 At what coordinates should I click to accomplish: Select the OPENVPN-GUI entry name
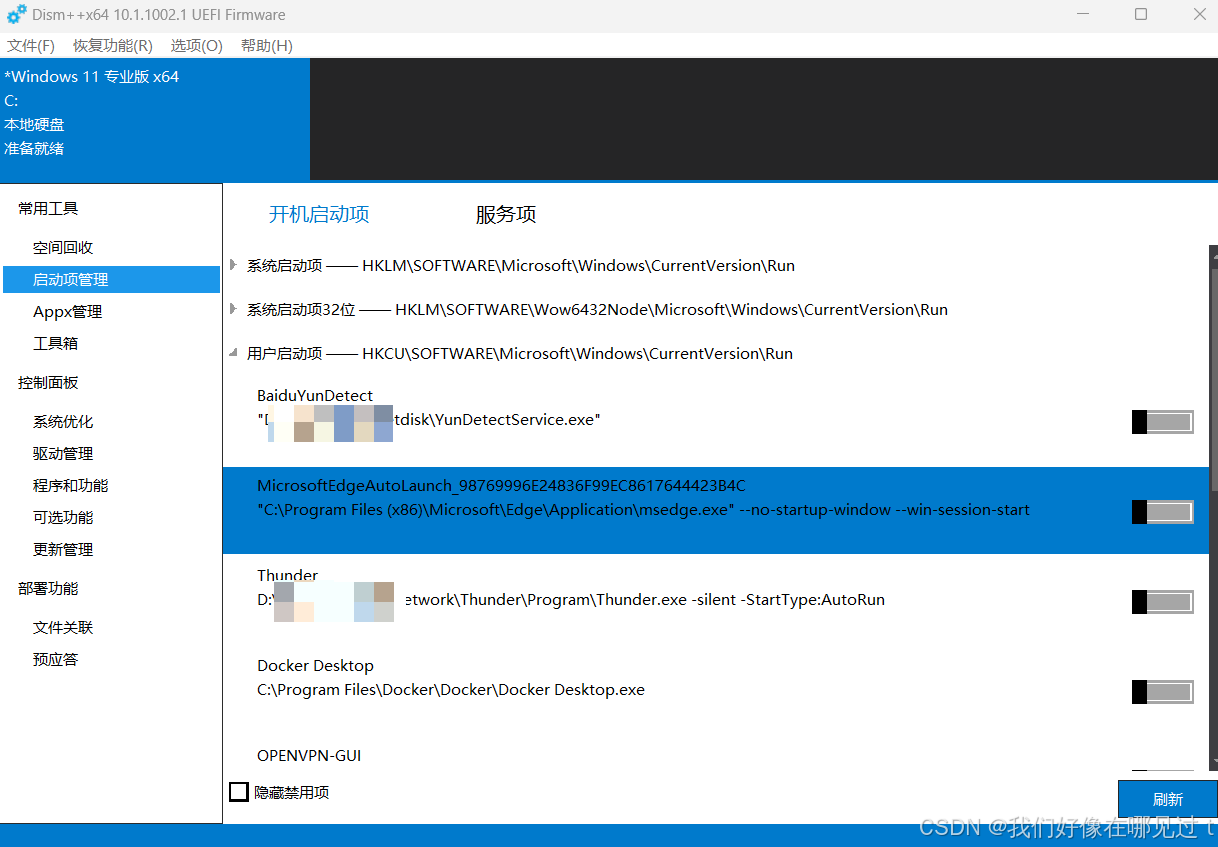[x=309, y=756]
